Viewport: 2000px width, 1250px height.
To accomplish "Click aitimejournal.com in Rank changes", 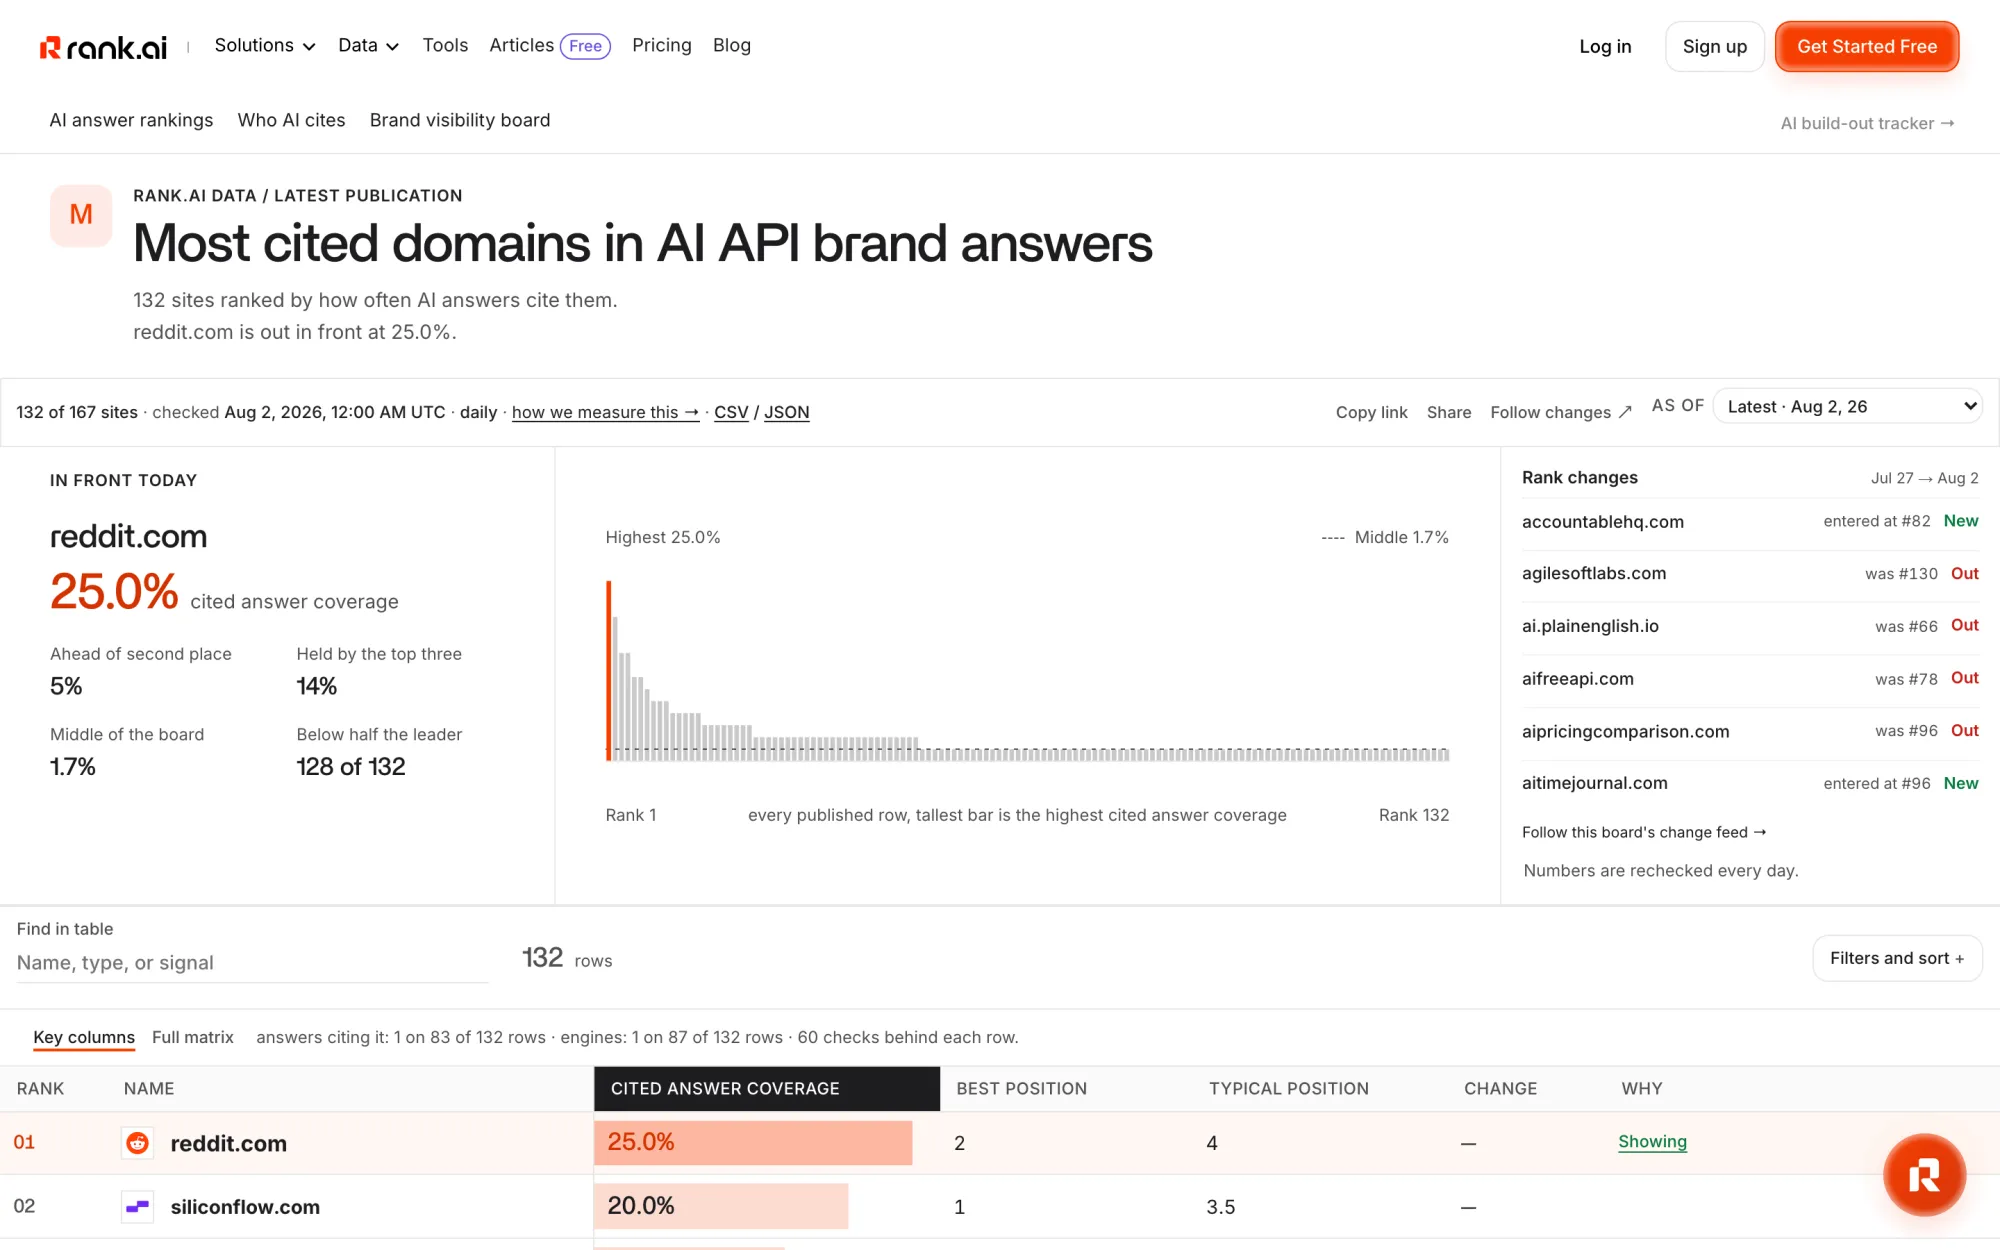I will (1594, 783).
